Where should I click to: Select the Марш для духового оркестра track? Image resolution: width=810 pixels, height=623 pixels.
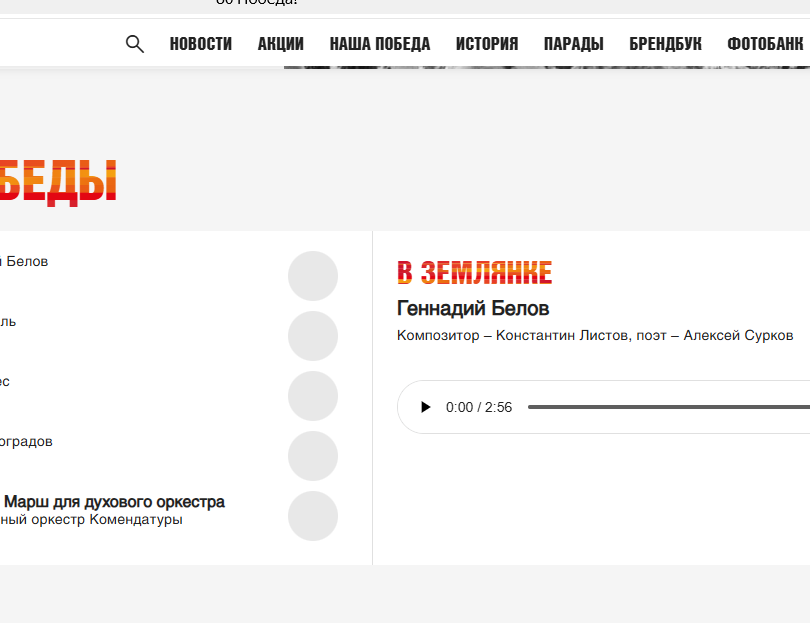pyautogui.click(x=115, y=502)
